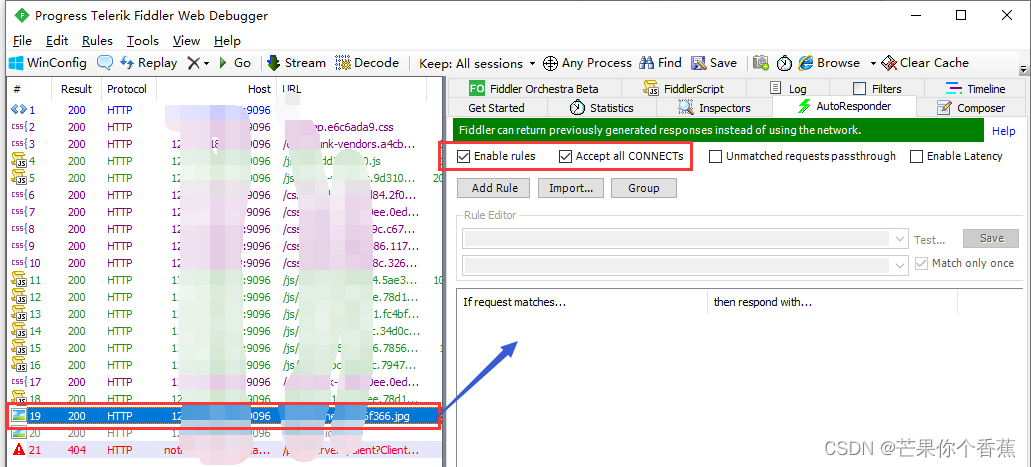
Task: Open the Help menu
Action: 228,41
